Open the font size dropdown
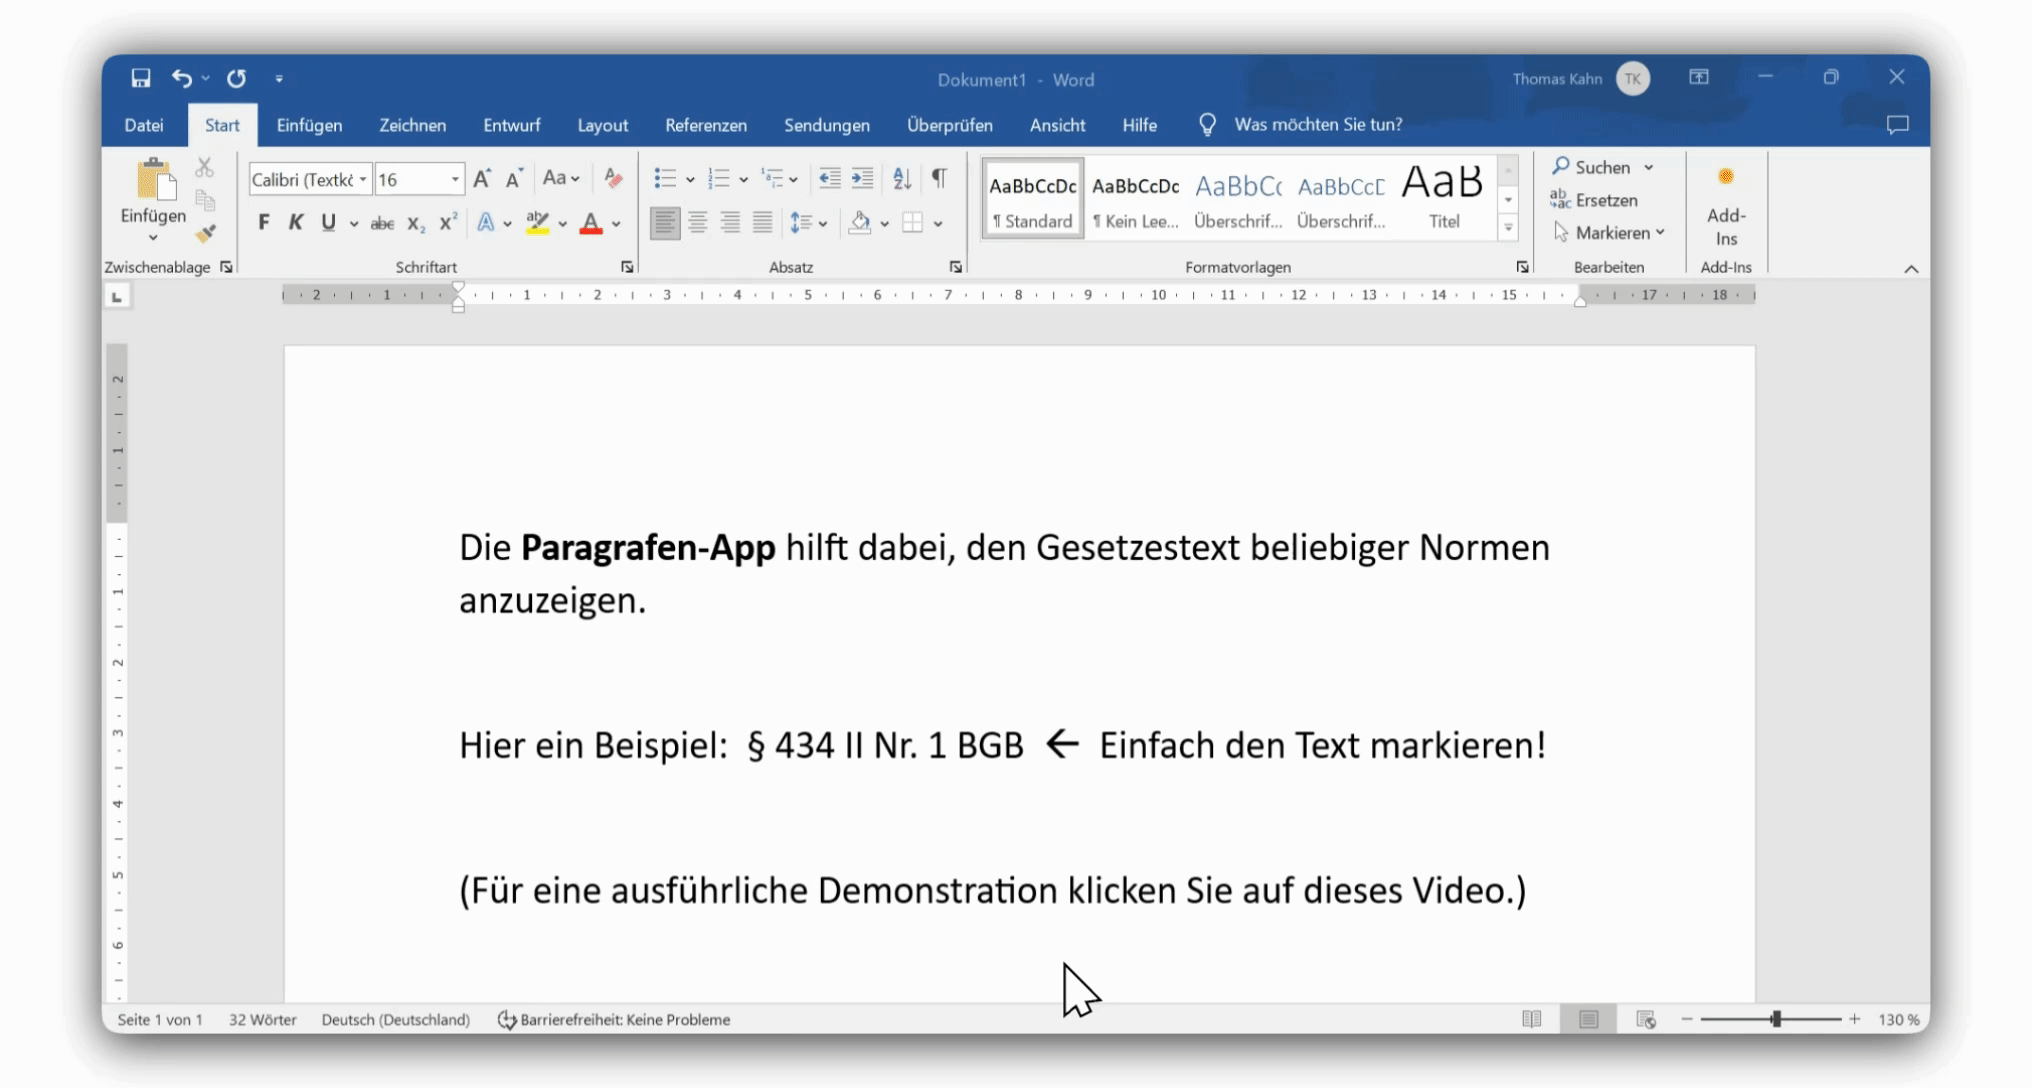The image size is (2032, 1088). click(x=455, y=180)
